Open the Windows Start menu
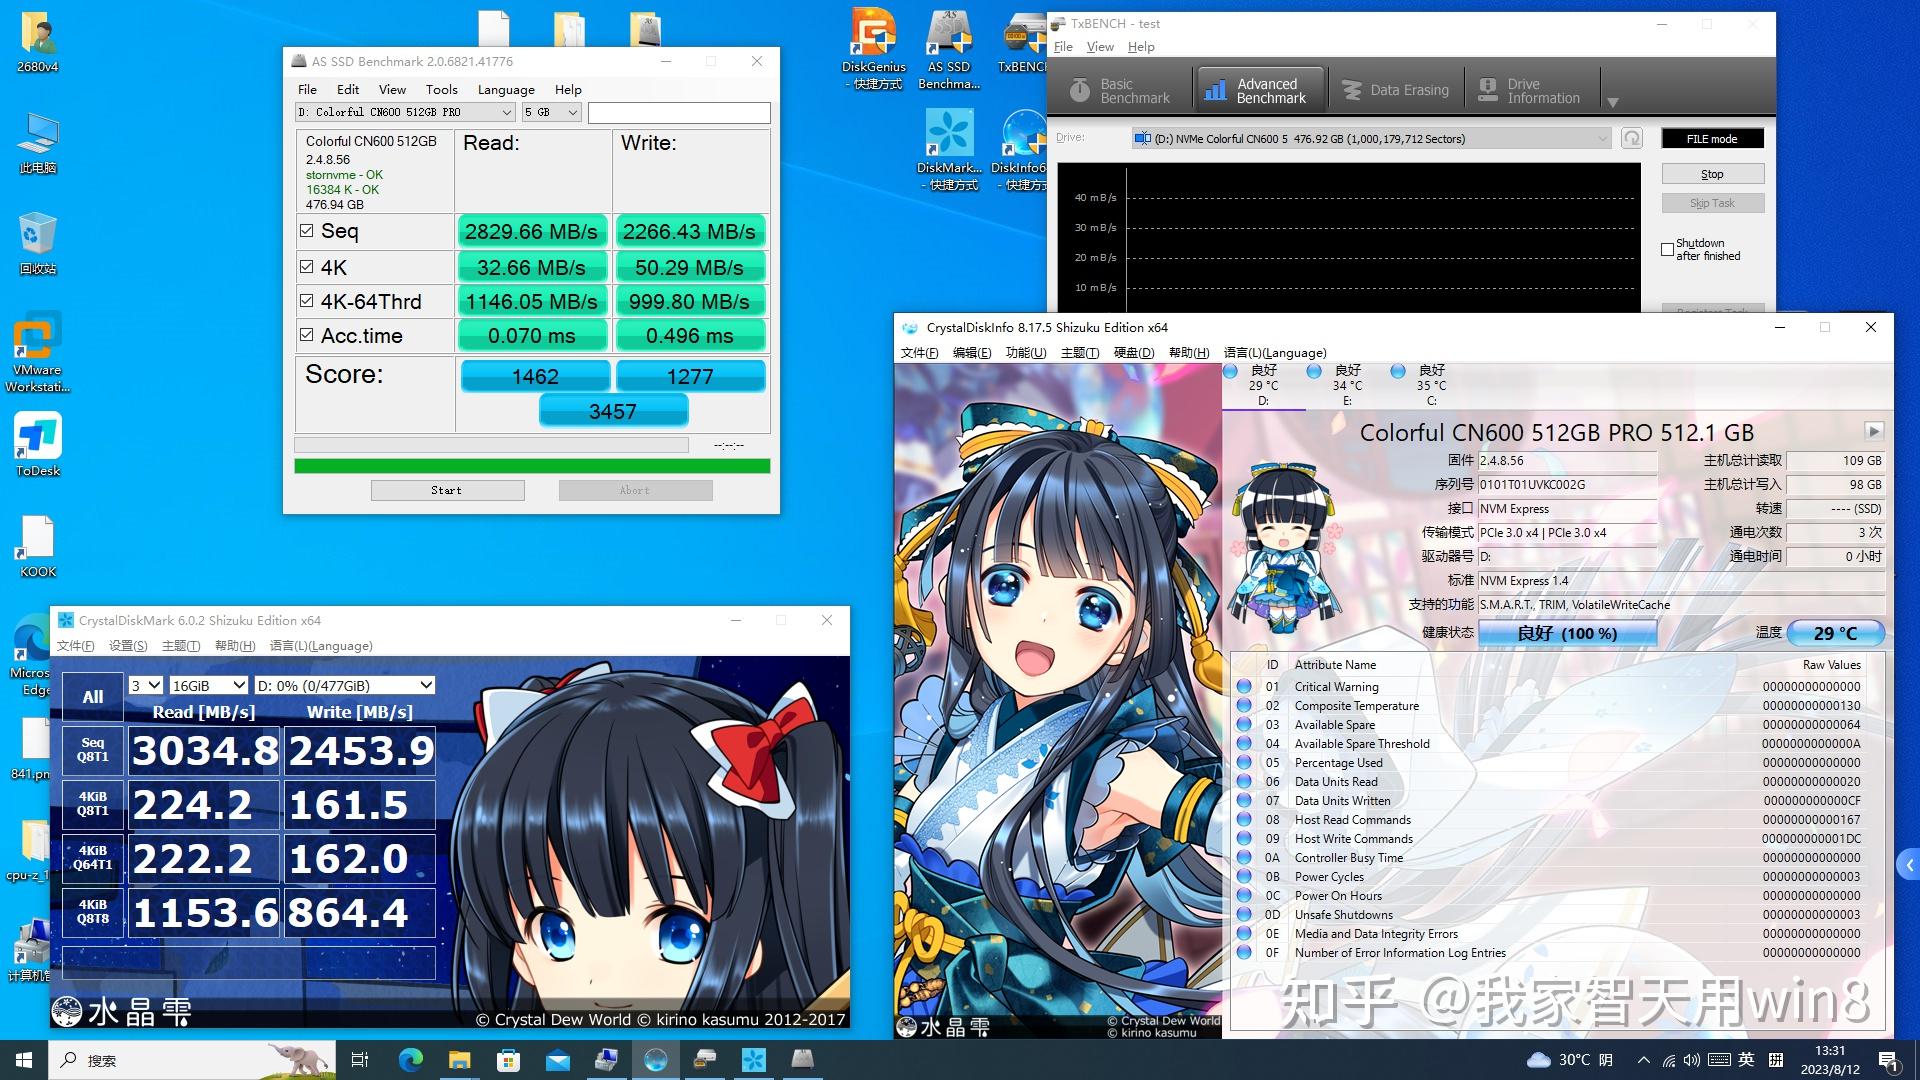This screenshot has width=1920, height=1080. (x=24, y=1060)
